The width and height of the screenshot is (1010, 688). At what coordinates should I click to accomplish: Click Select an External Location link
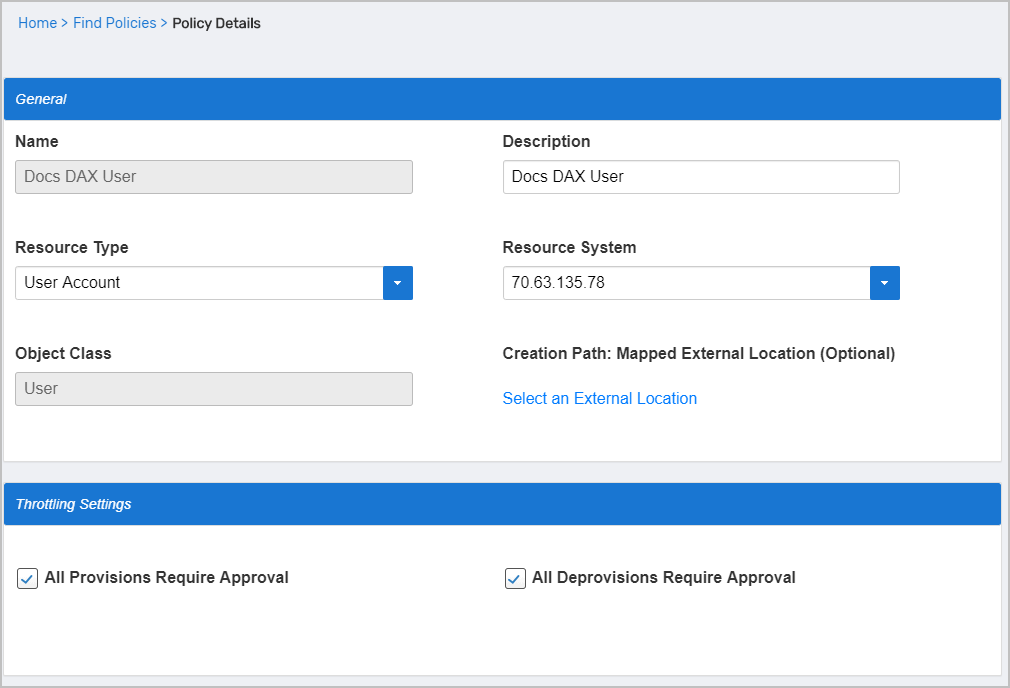point(599,398)
